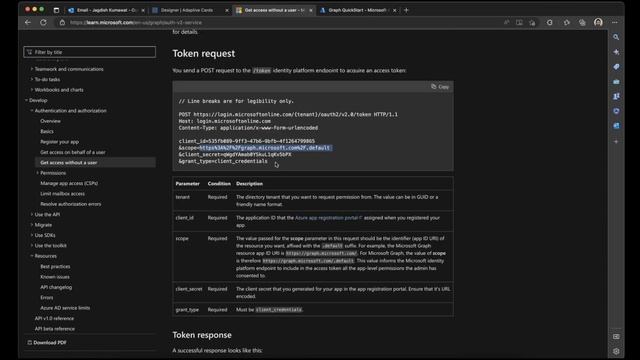
Task: Switch to Graph QuickStart tab
Action: (359, 10)
